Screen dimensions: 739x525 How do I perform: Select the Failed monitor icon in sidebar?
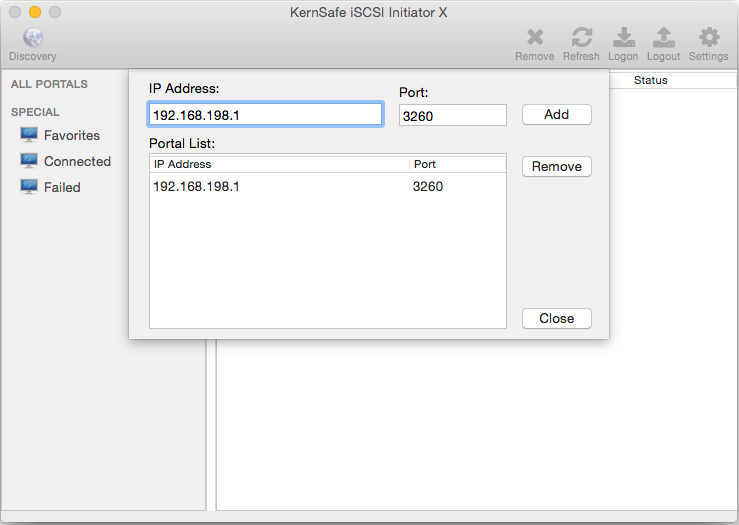click(x=29, y=187)
